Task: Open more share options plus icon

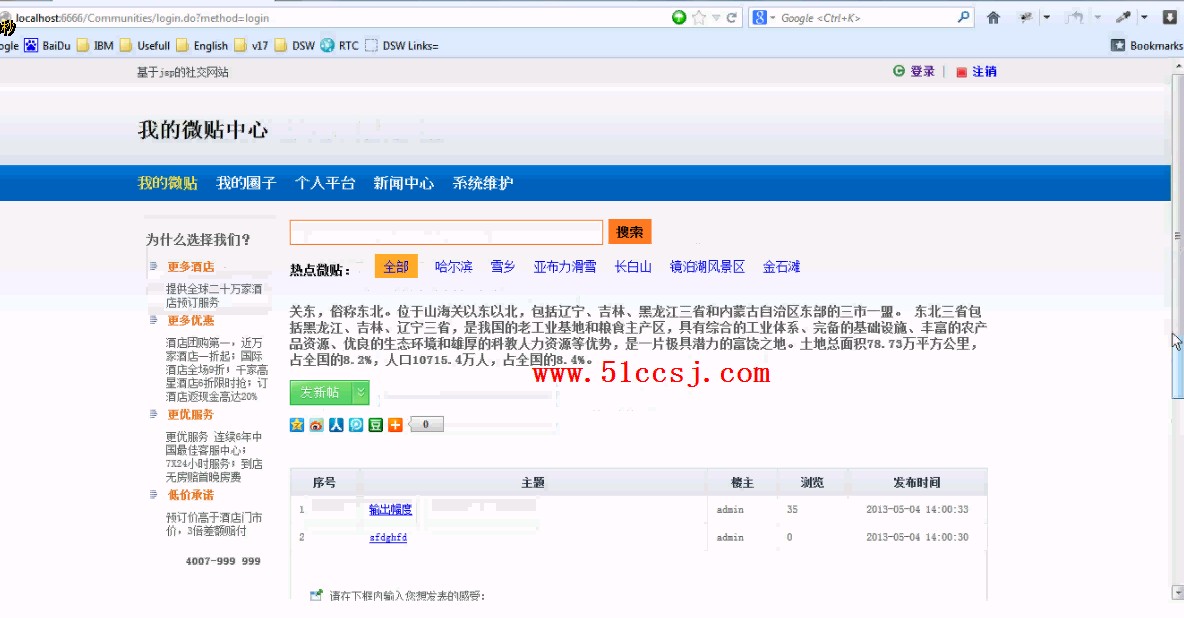Action: 395,425
